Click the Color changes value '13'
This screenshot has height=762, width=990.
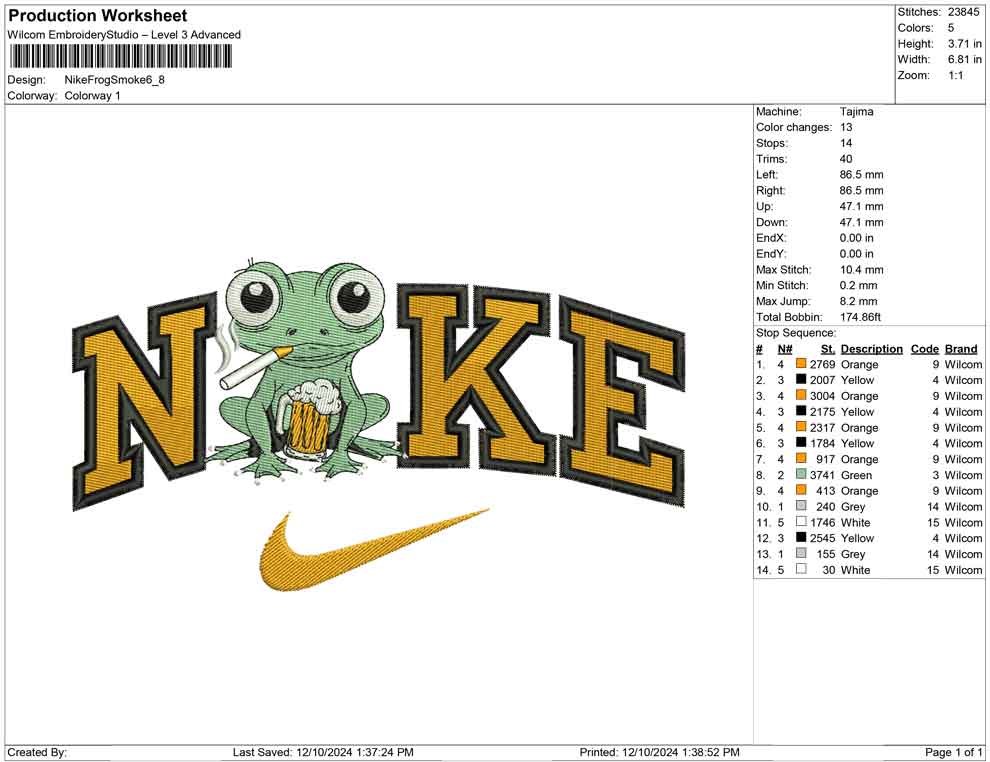pyautogui.click(x=846, y=127)
